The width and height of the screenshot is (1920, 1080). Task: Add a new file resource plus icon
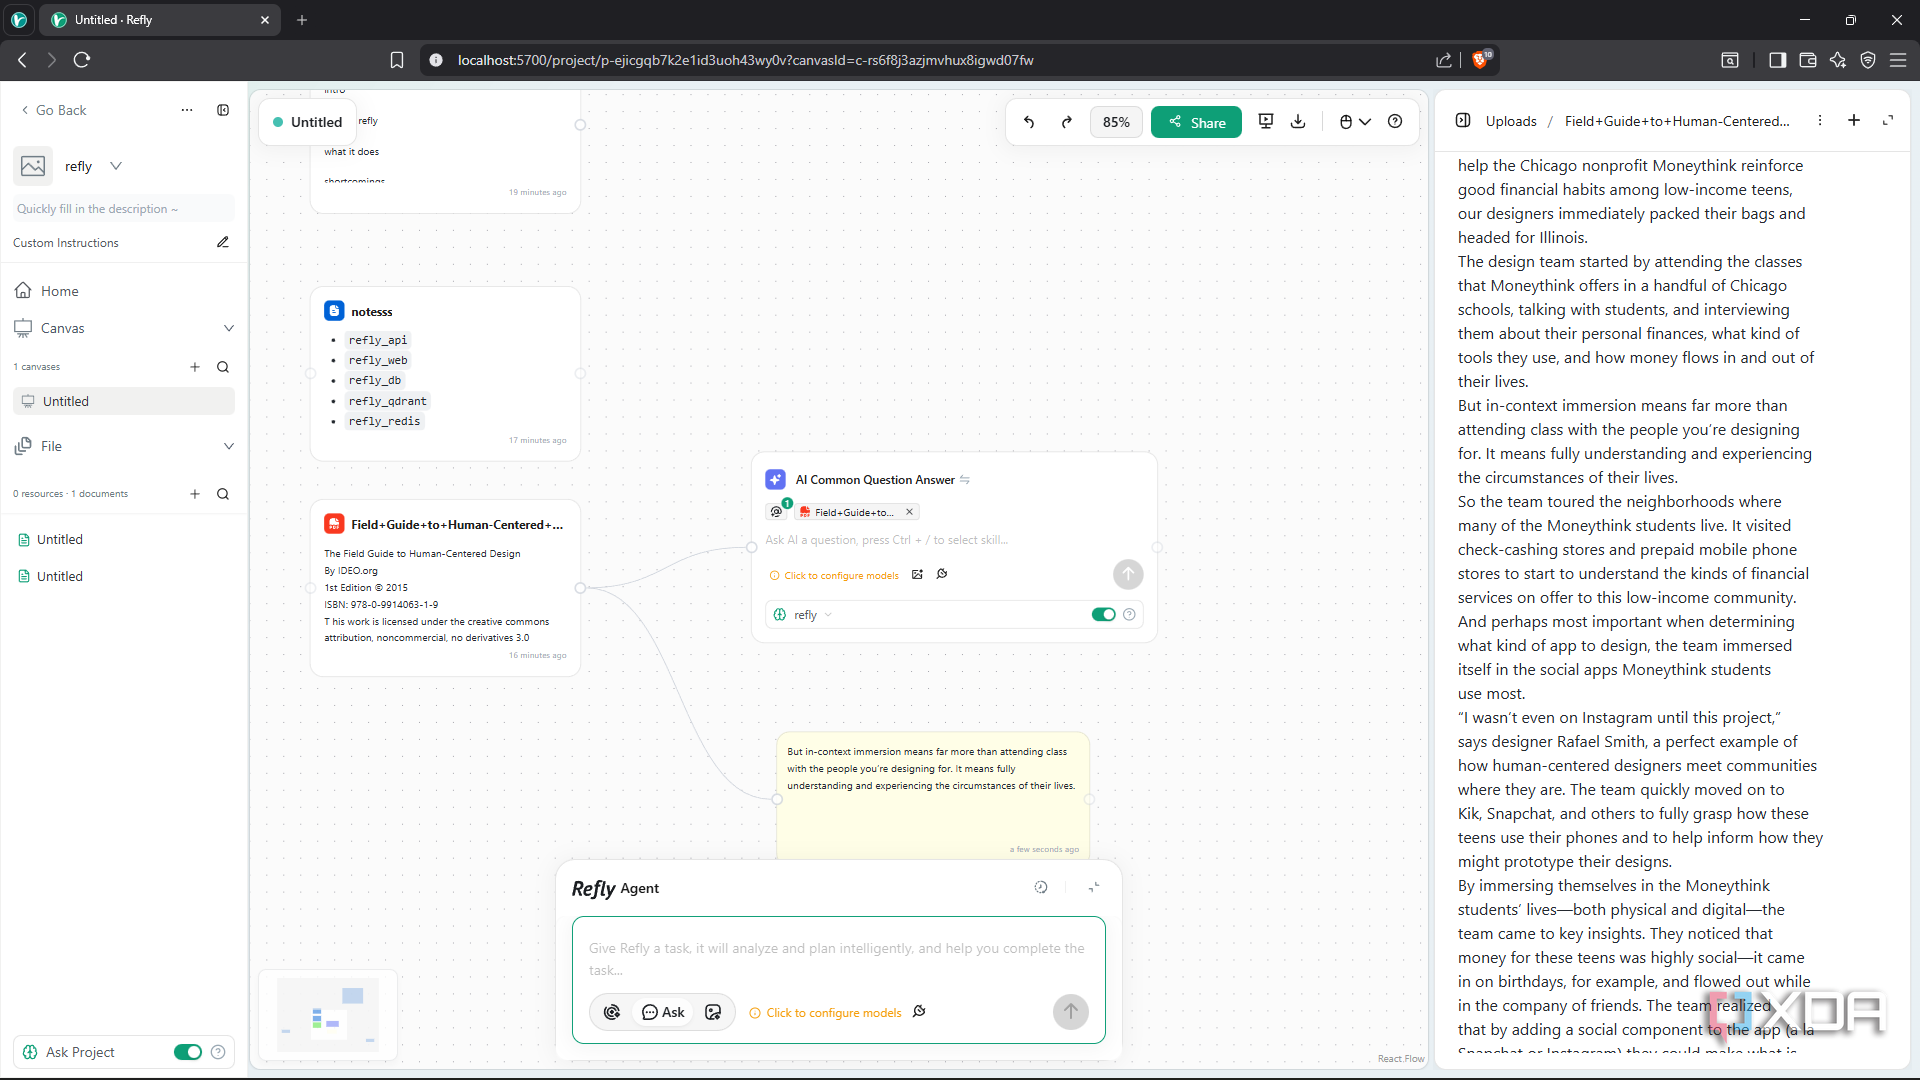click(x=195, y=494)
